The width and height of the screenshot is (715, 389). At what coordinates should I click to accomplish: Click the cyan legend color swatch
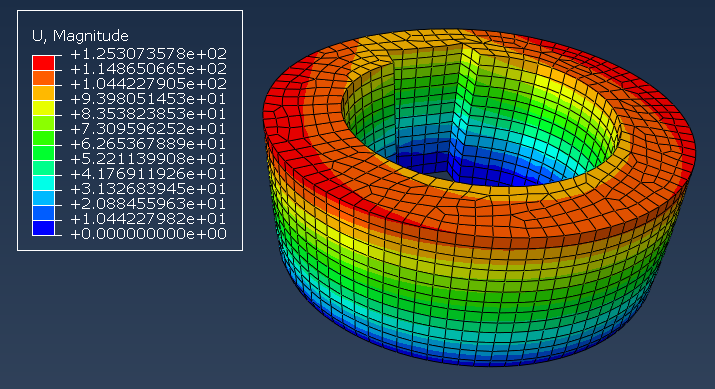pos(43,183)
